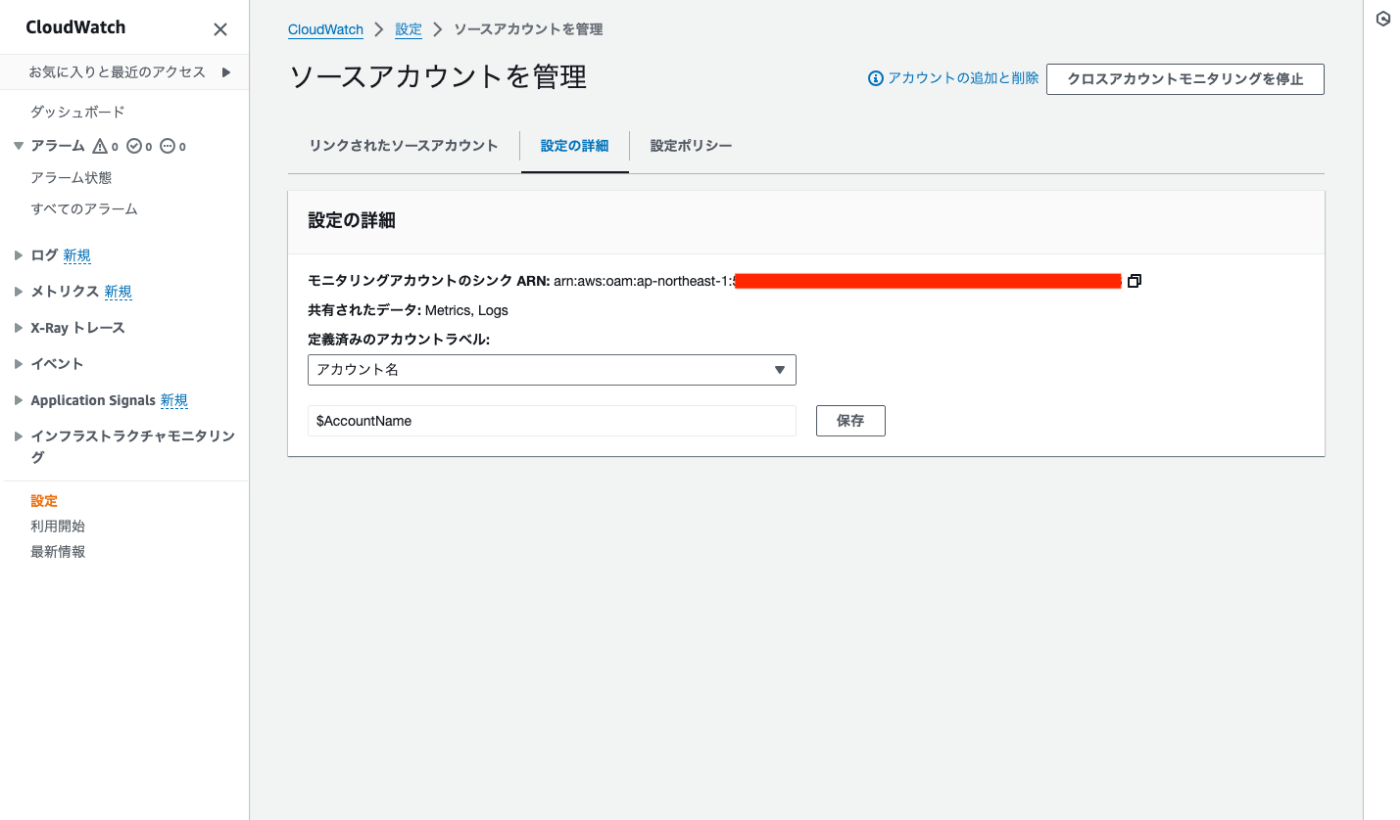Click 新規 badge next to メトリクス
Screen dimensions: 1400x820
[118, 291]
